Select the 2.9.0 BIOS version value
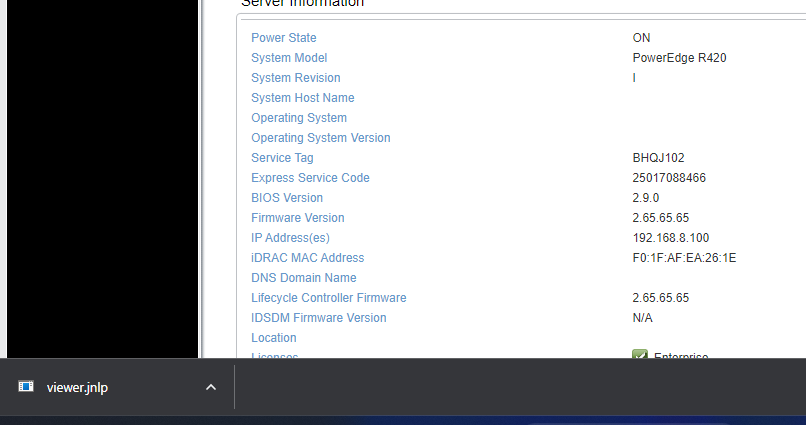Screen dimensions: 806x425 tap(646, 198)
